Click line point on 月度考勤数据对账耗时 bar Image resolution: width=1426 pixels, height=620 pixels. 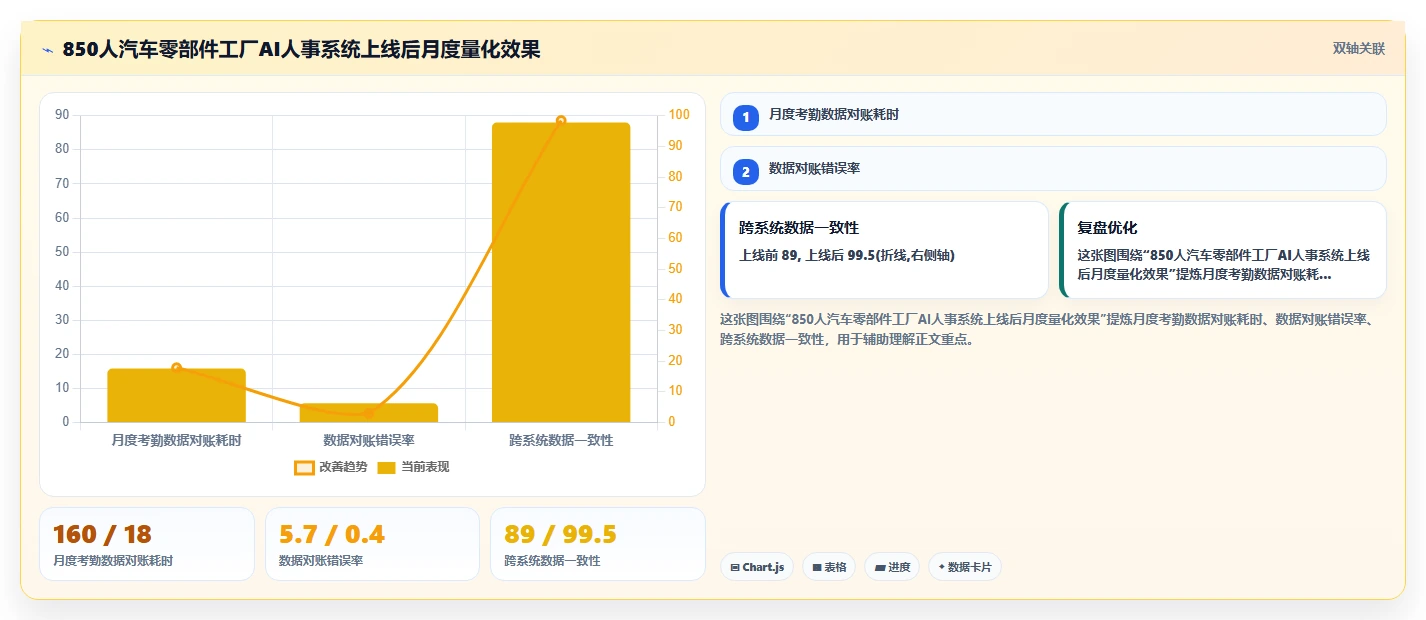176,368
